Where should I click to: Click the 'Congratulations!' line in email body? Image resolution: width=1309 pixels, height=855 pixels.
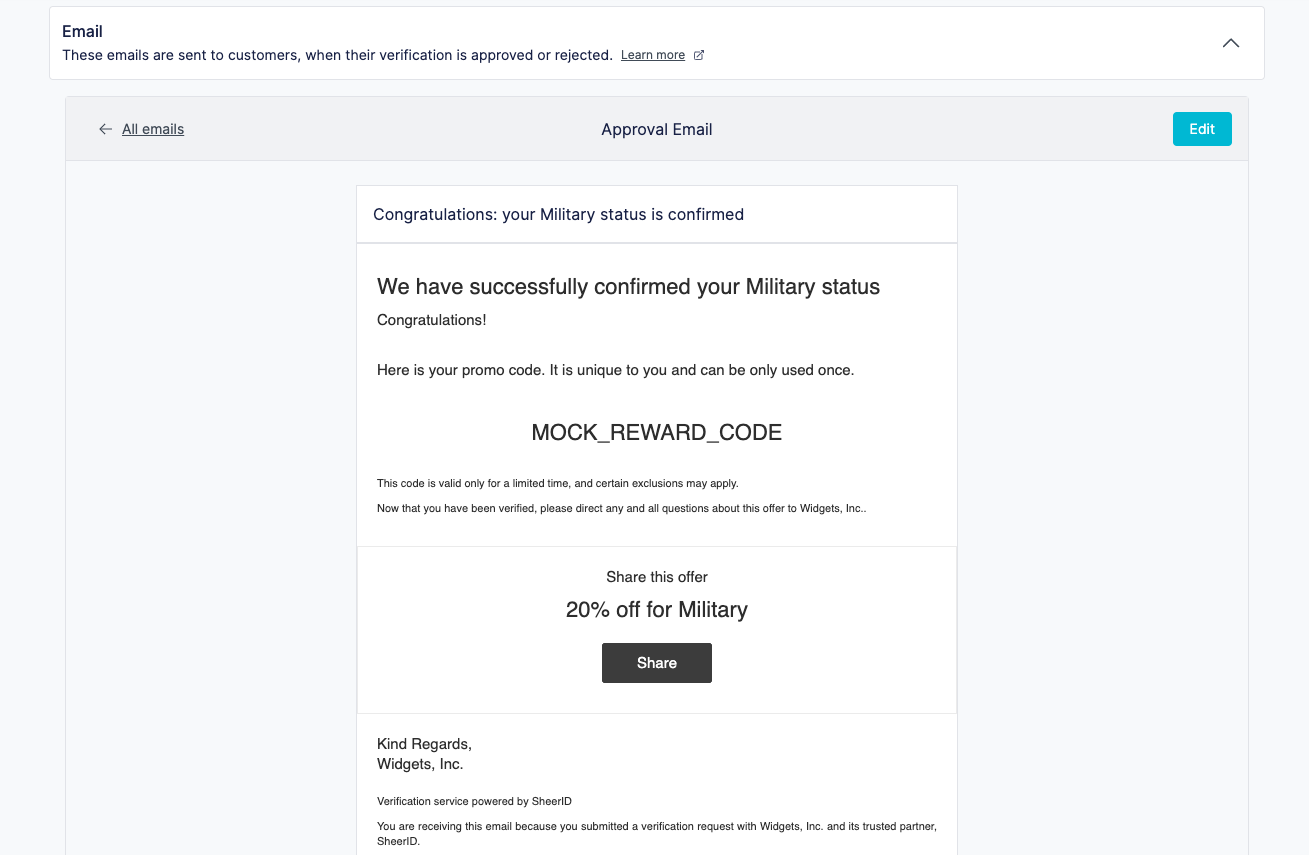click(432, 320)
